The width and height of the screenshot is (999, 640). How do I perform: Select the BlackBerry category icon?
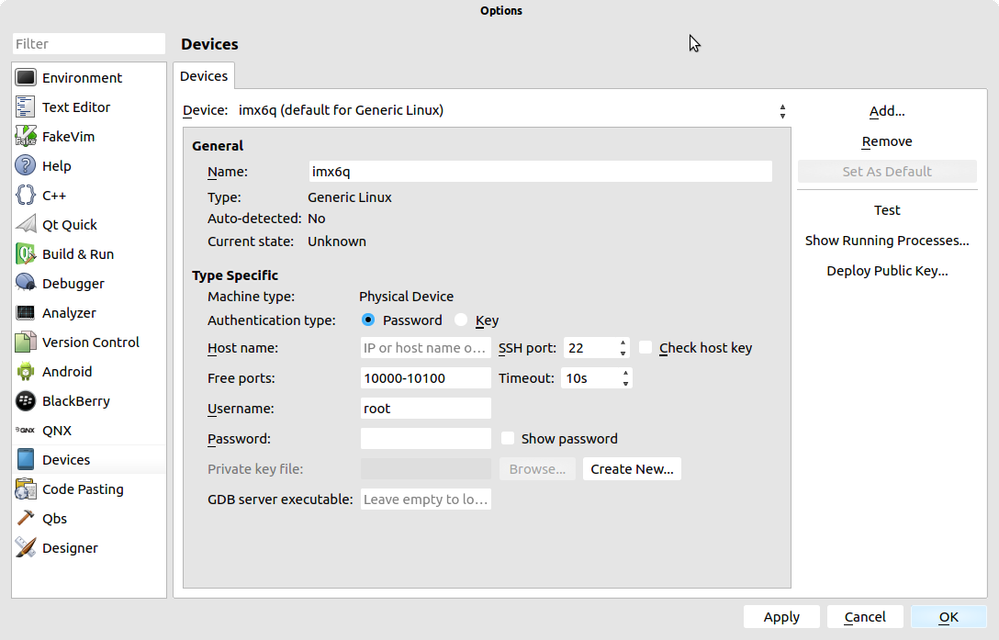tap(26, 401)
